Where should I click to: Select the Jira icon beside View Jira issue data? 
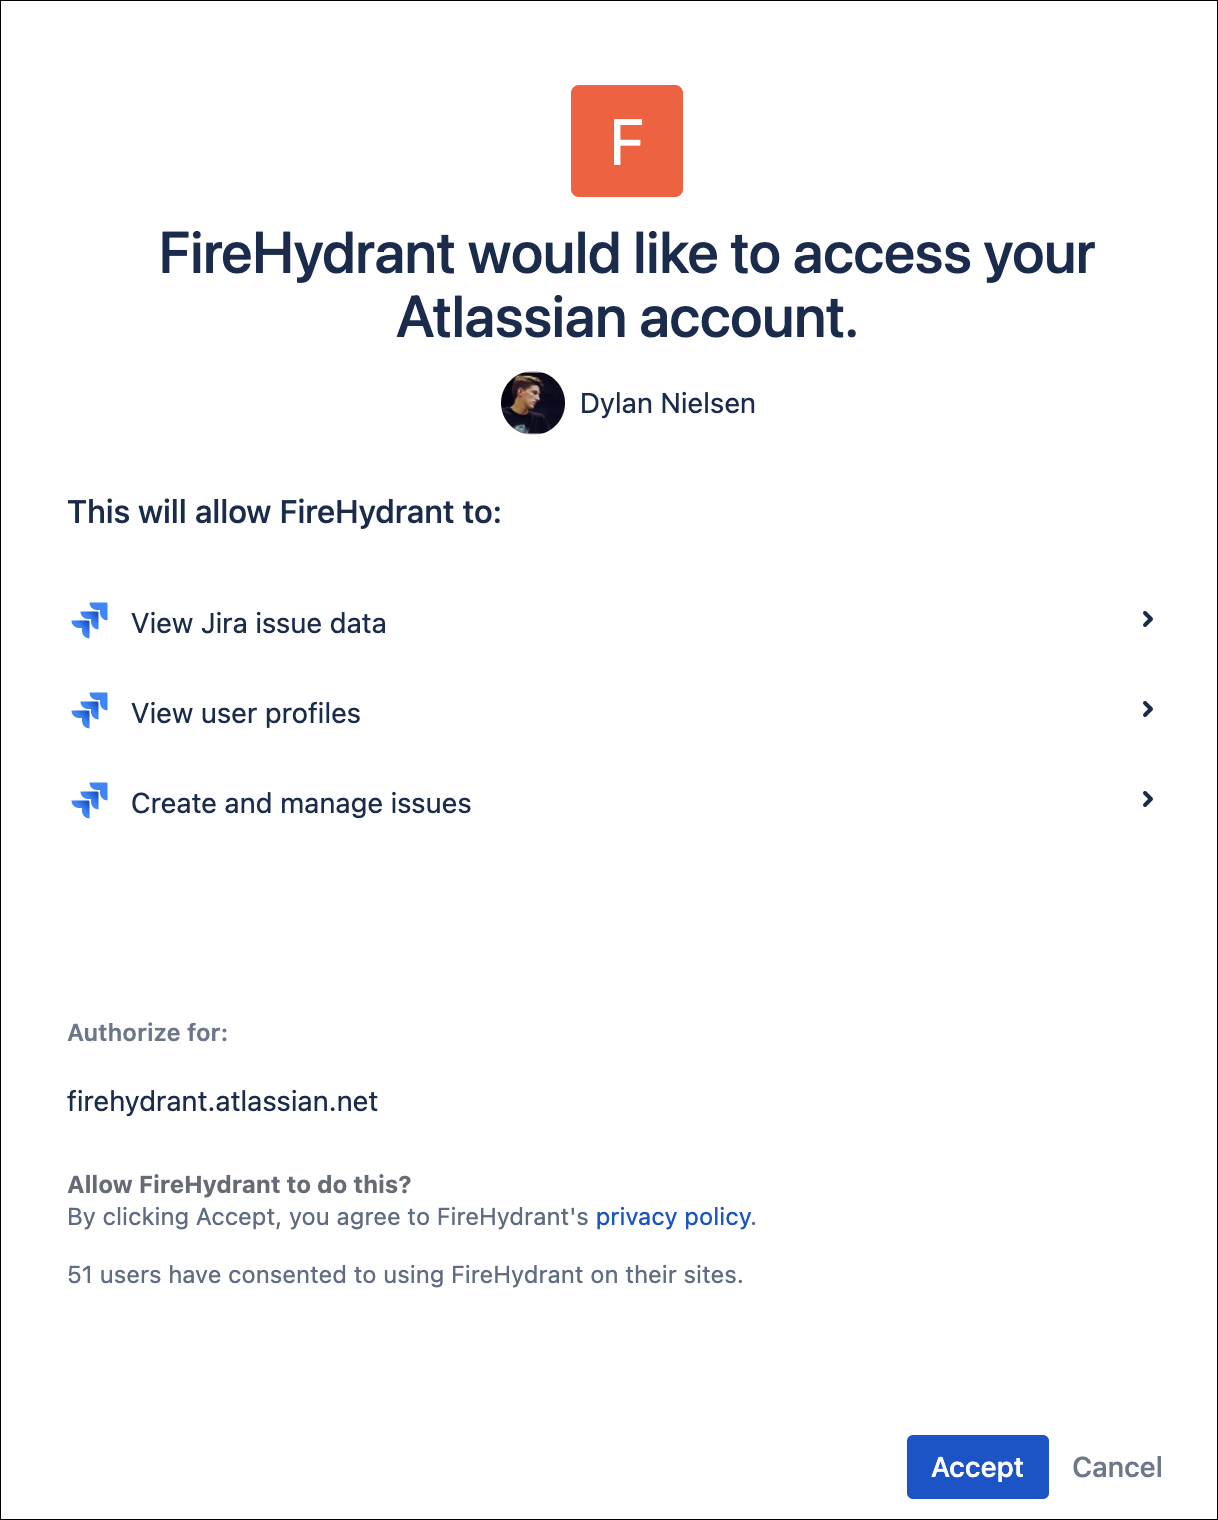(89, 621)
